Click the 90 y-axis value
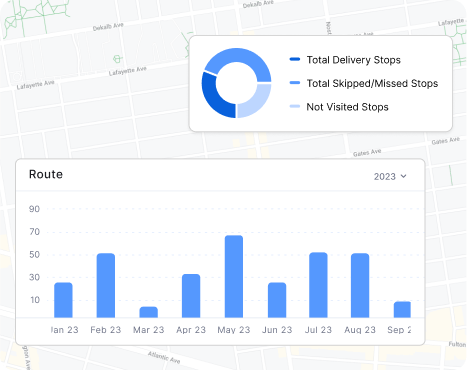Image resolution: width=467 pixels, height=371 pixels. (34, 209)
